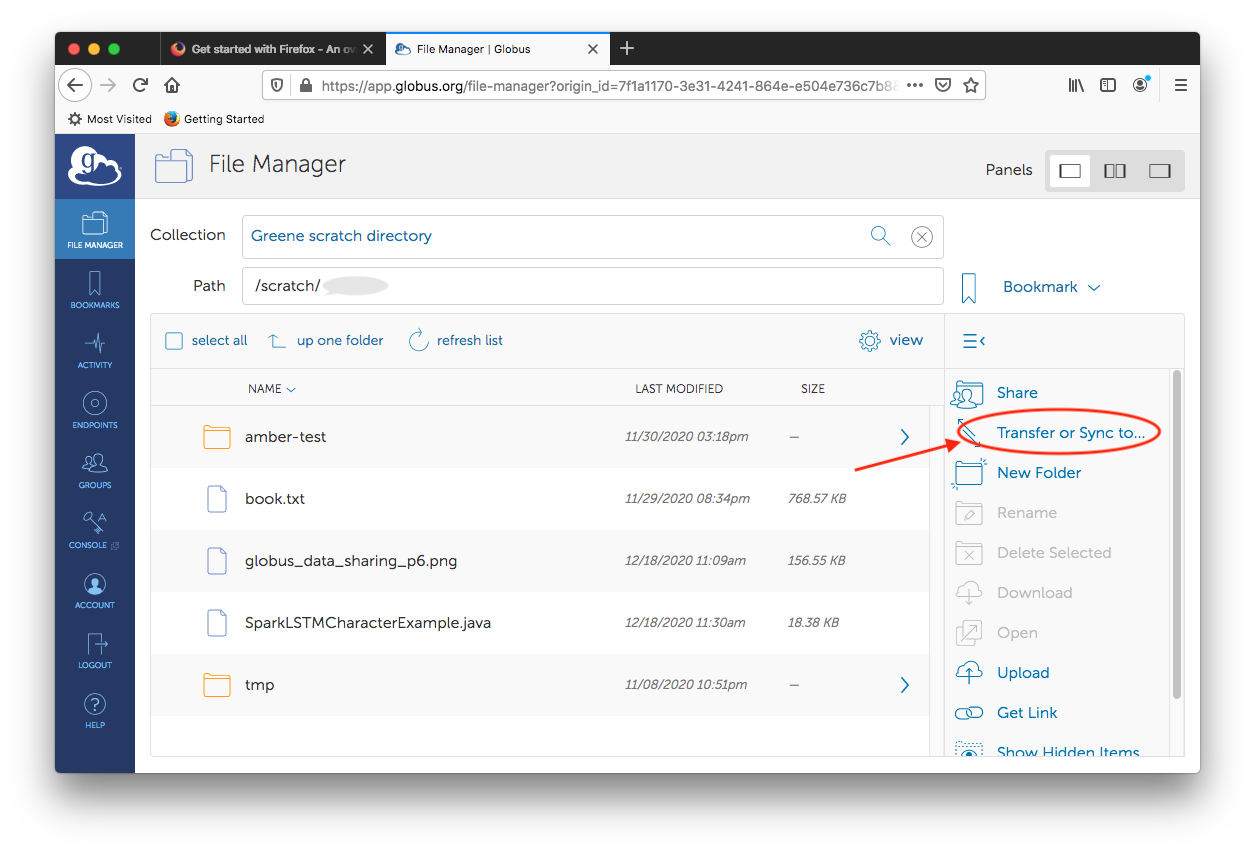Open the Groups sidebar icon
Viewport: 1255px width, 853px height.
coord(95,469)
